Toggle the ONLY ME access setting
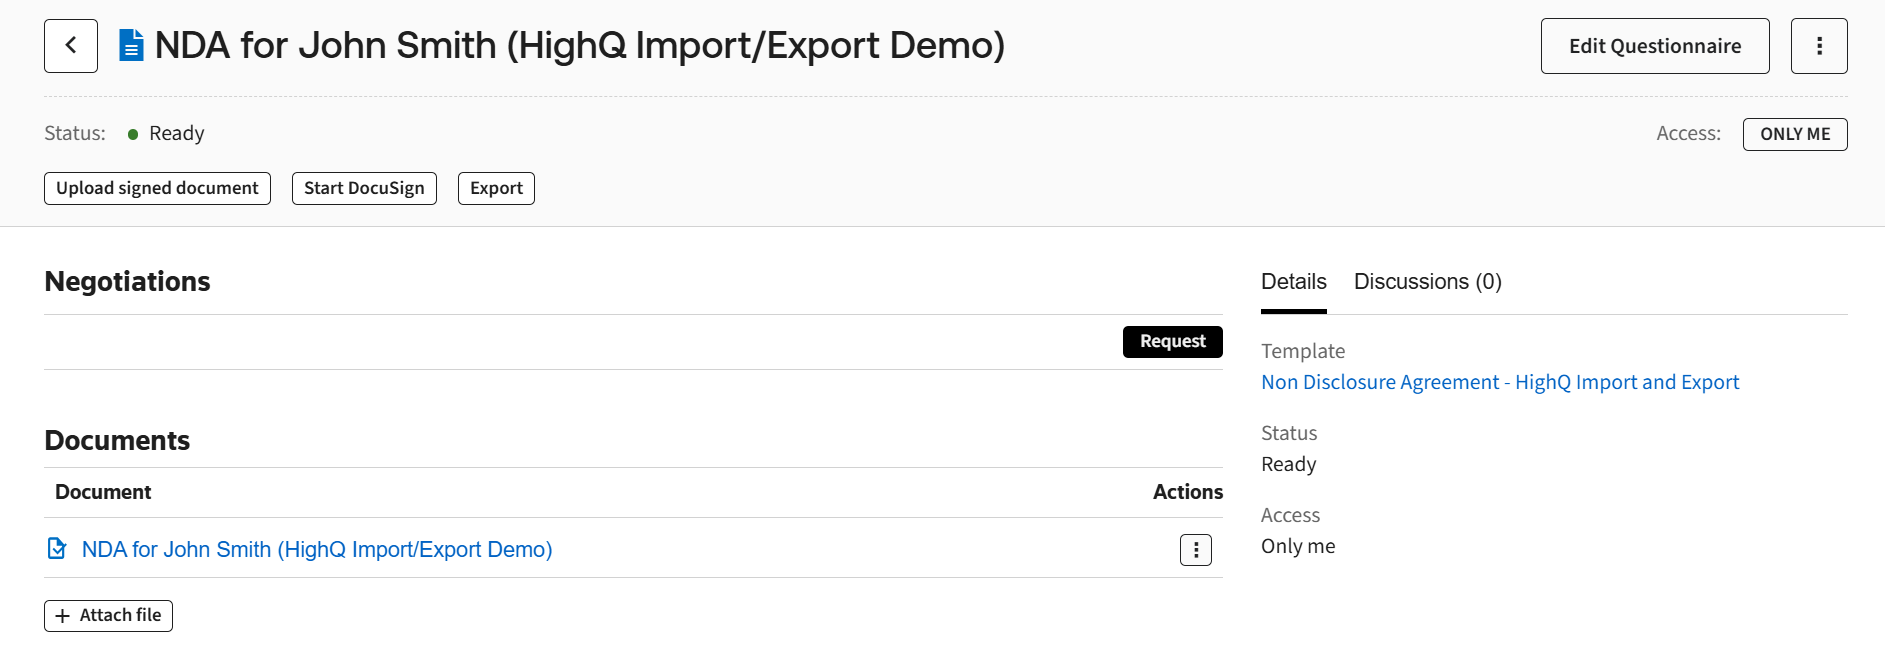The height and width of the screenshot is (664, 1885). click(1794, 133)
